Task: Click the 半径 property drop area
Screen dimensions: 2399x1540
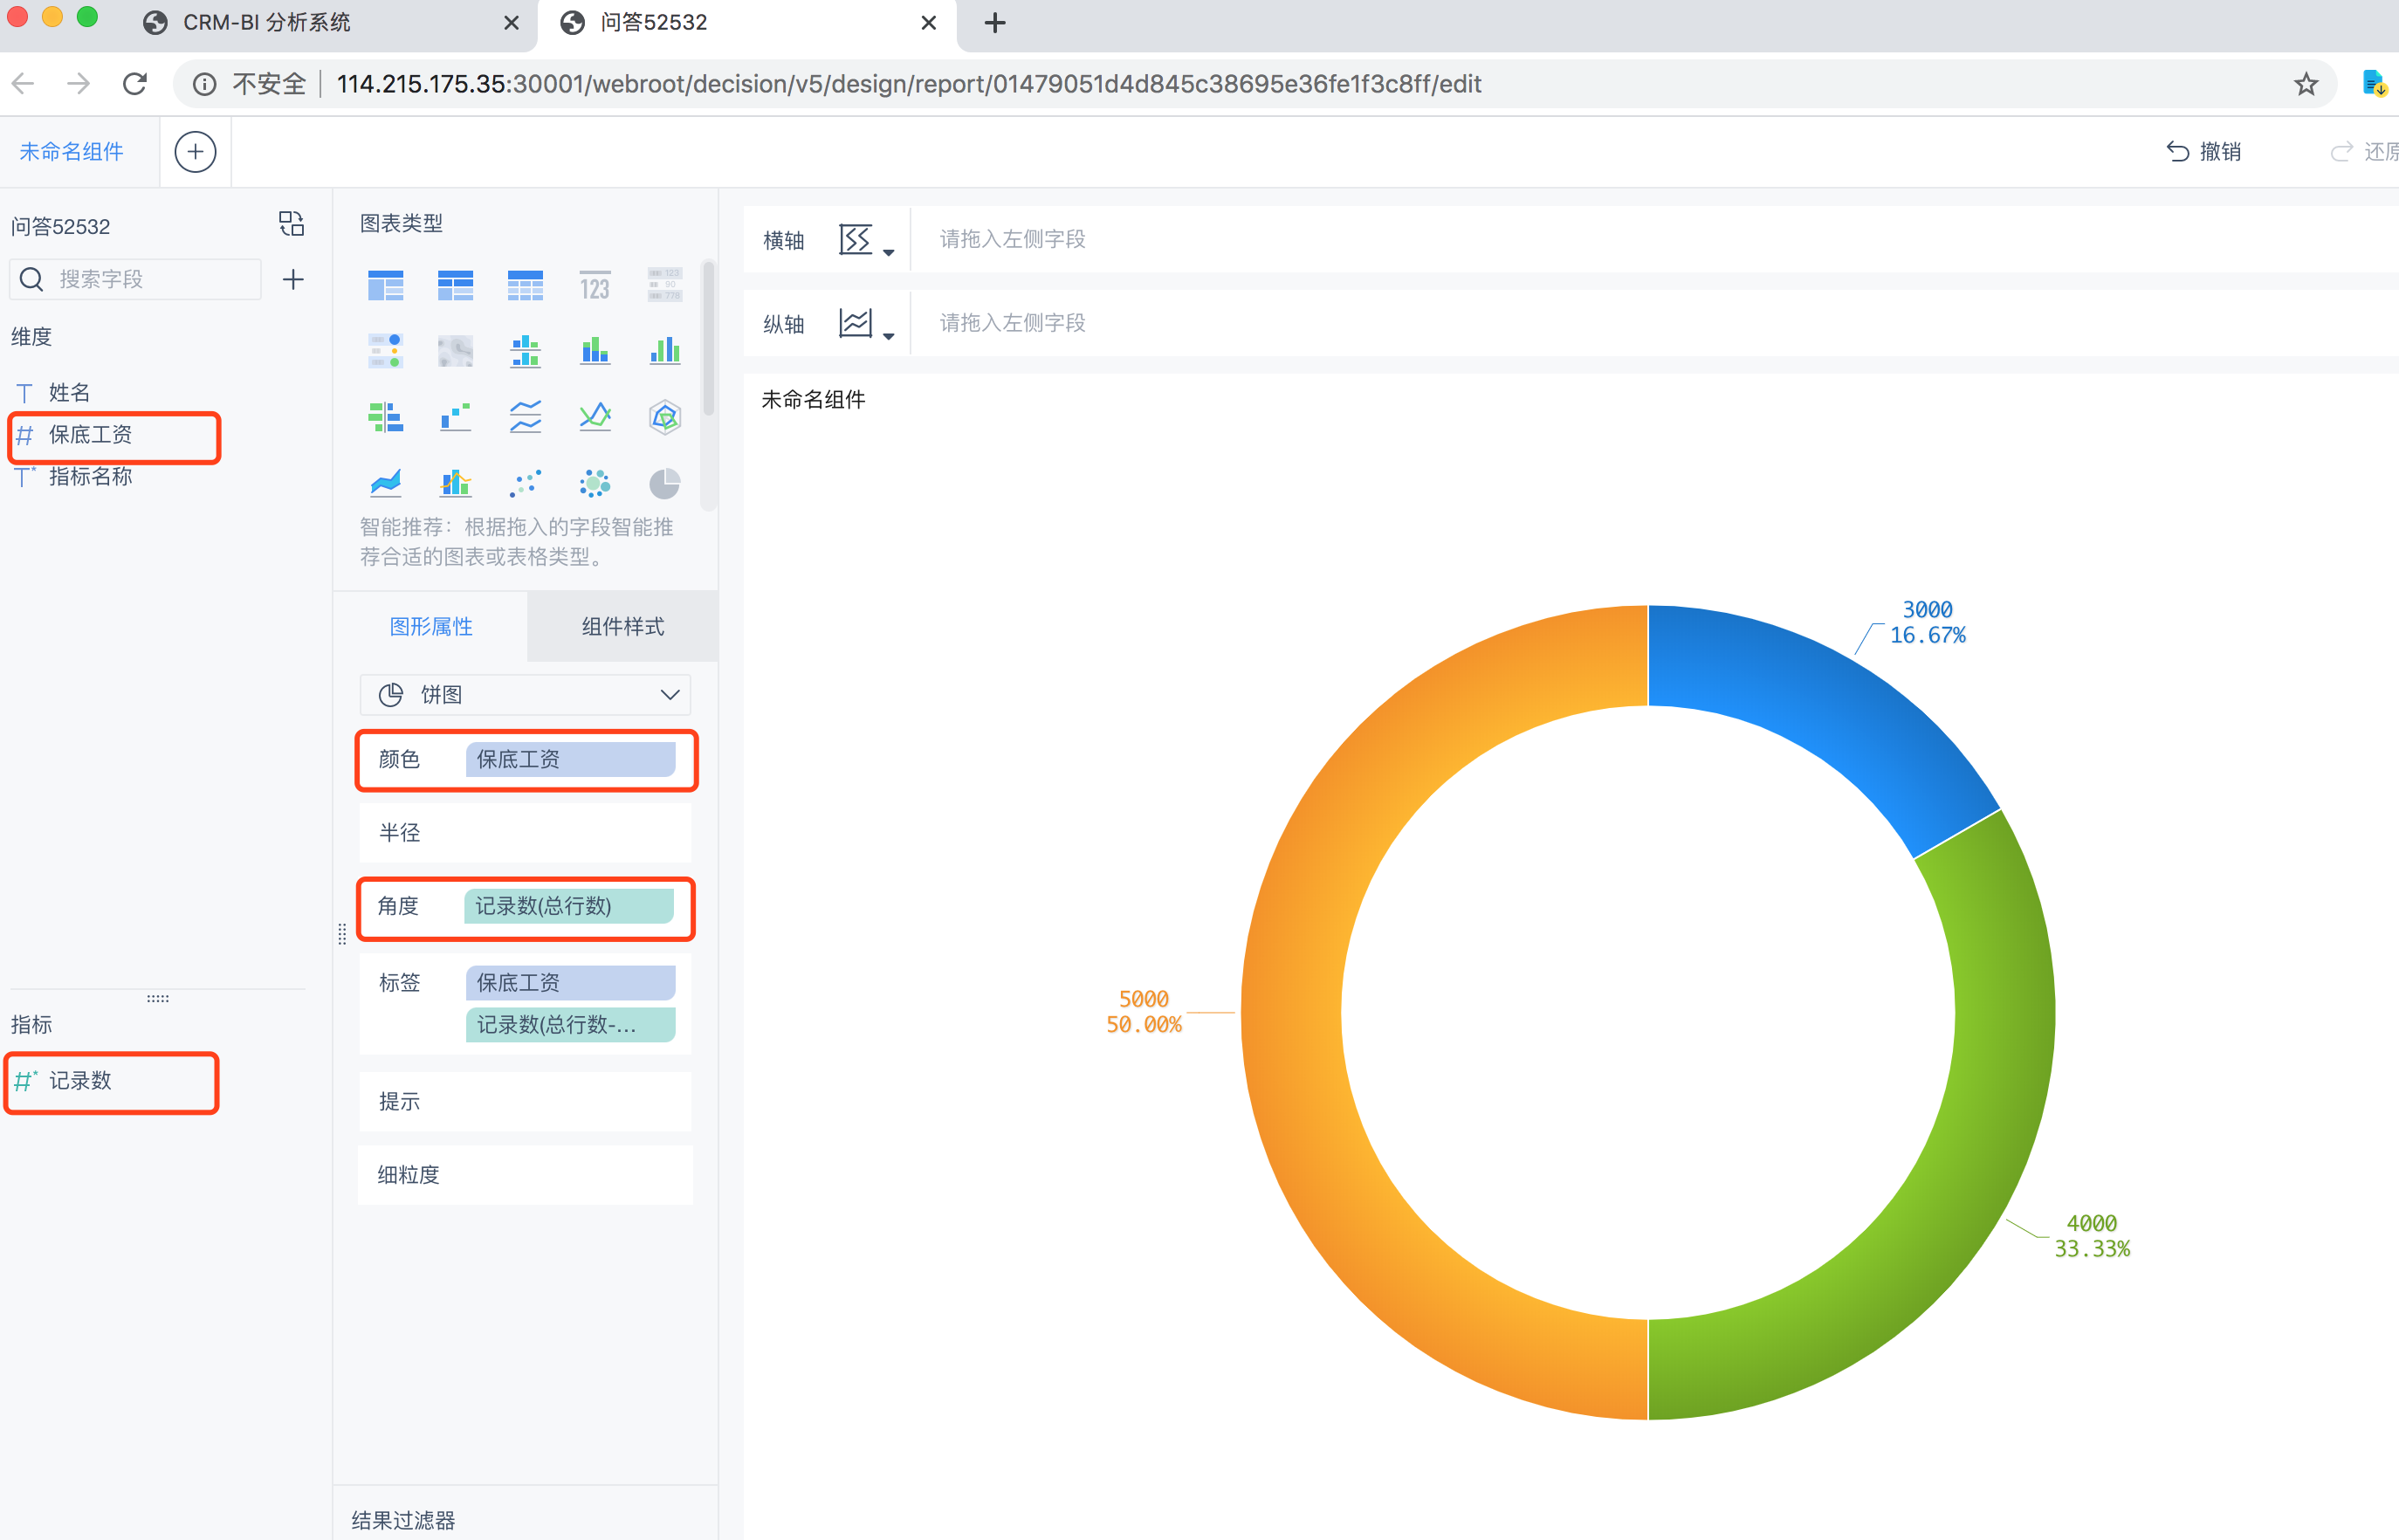Action: click(525, 833)
